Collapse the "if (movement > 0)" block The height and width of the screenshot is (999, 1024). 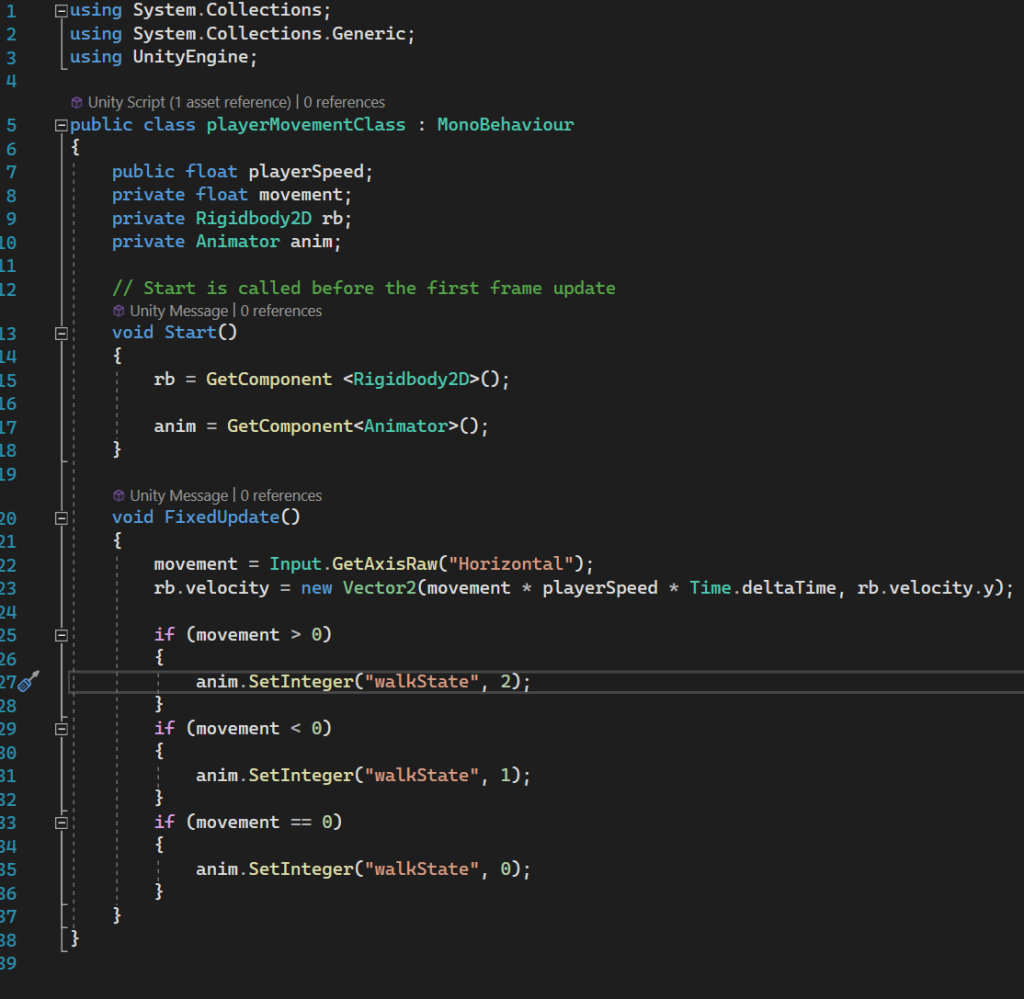click(x=61, y=635)
